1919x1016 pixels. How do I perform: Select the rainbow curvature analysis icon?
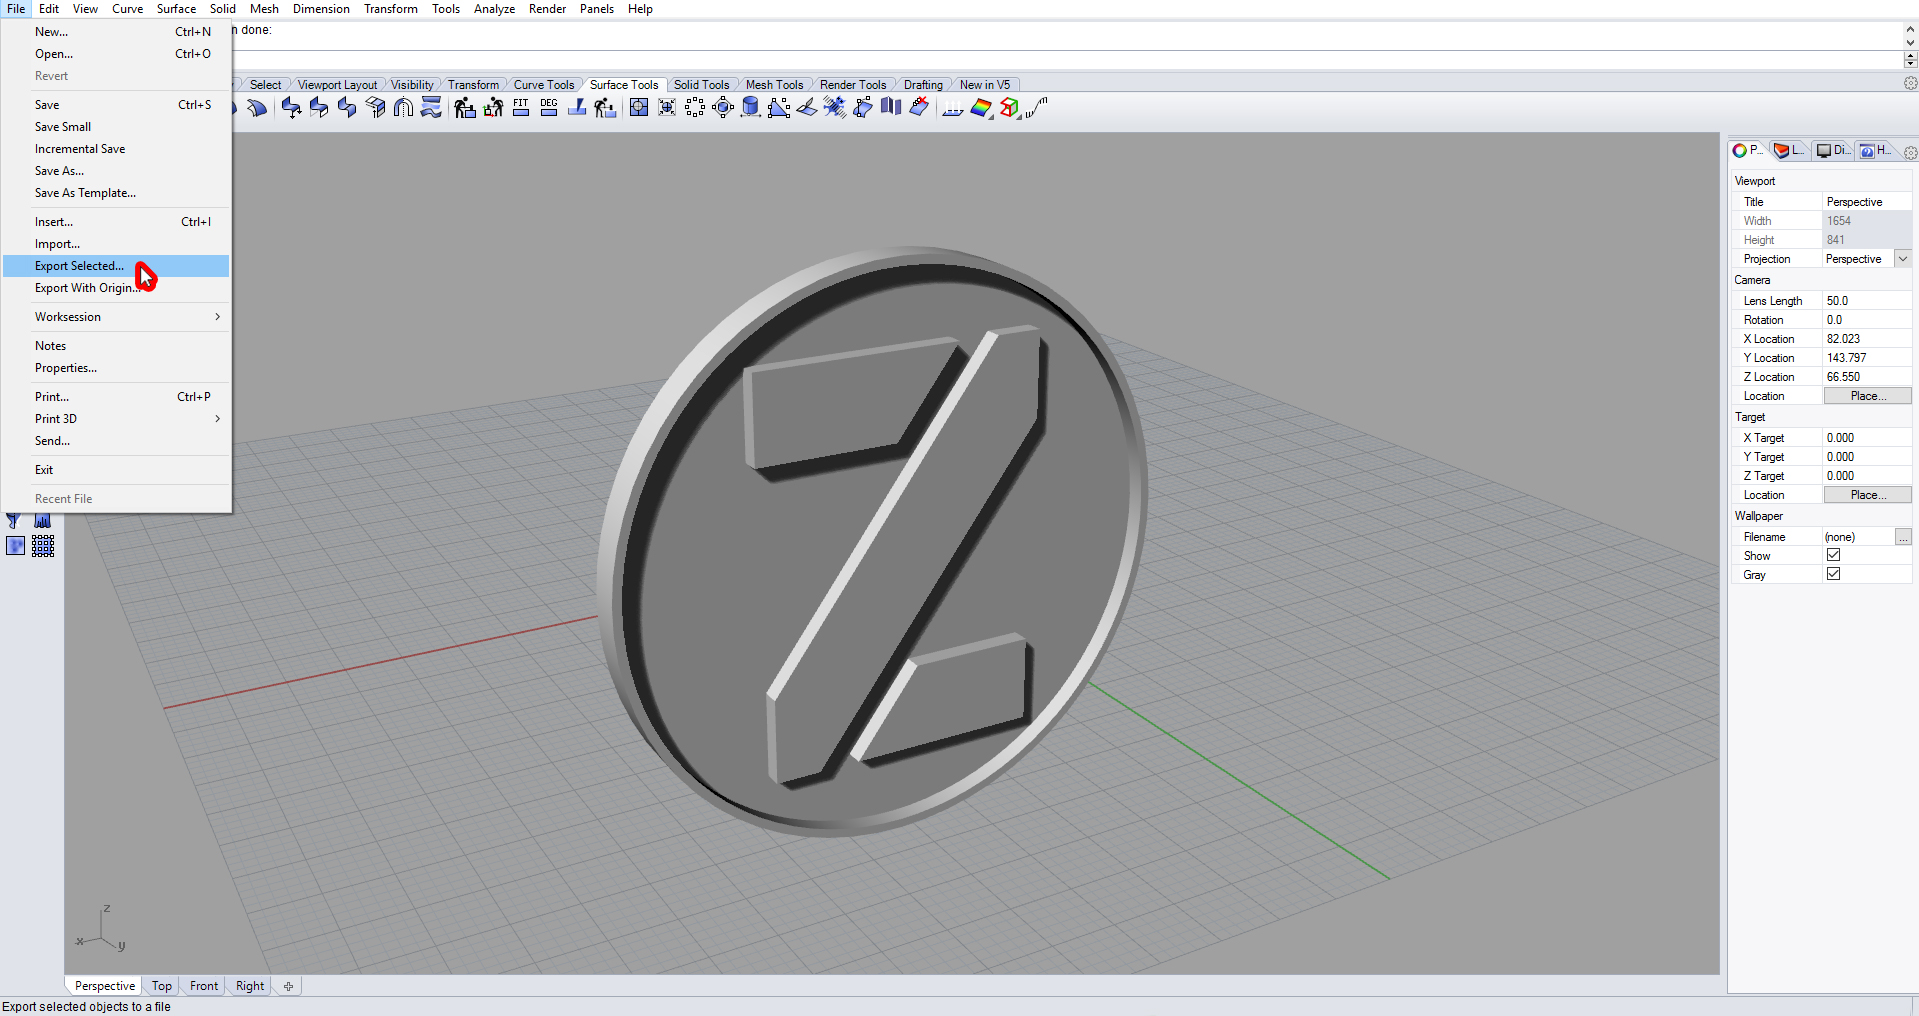click(x=981, y=107)
